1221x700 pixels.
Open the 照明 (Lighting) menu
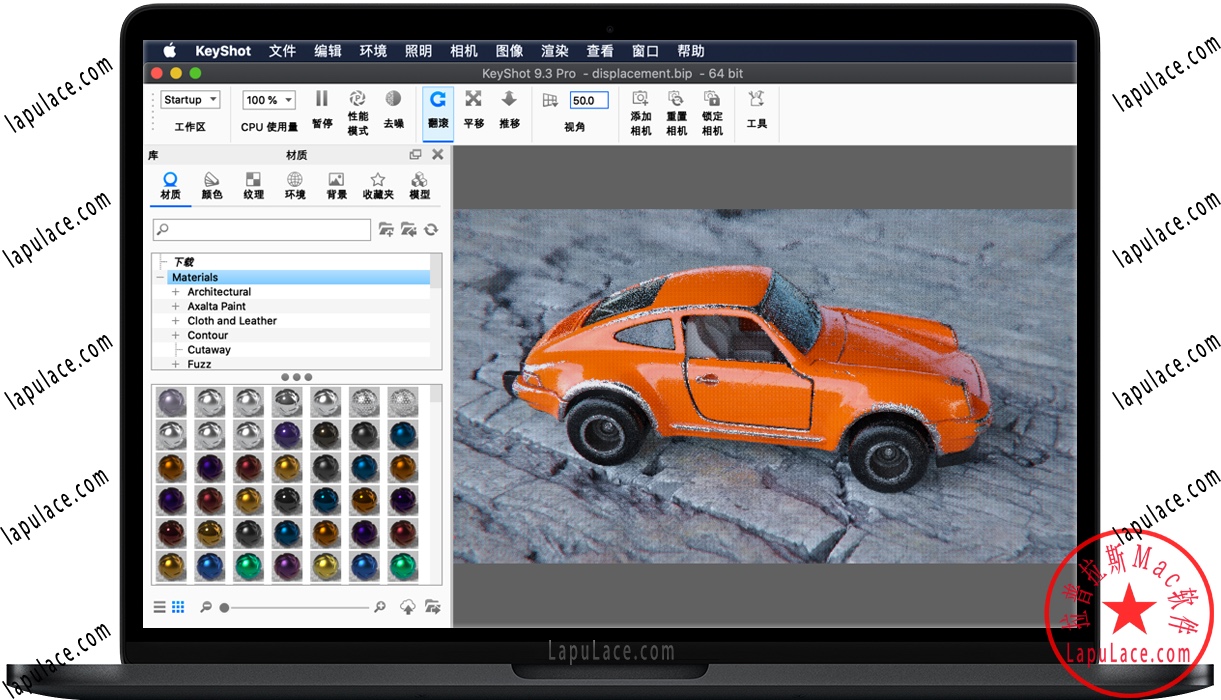point(418,51)
